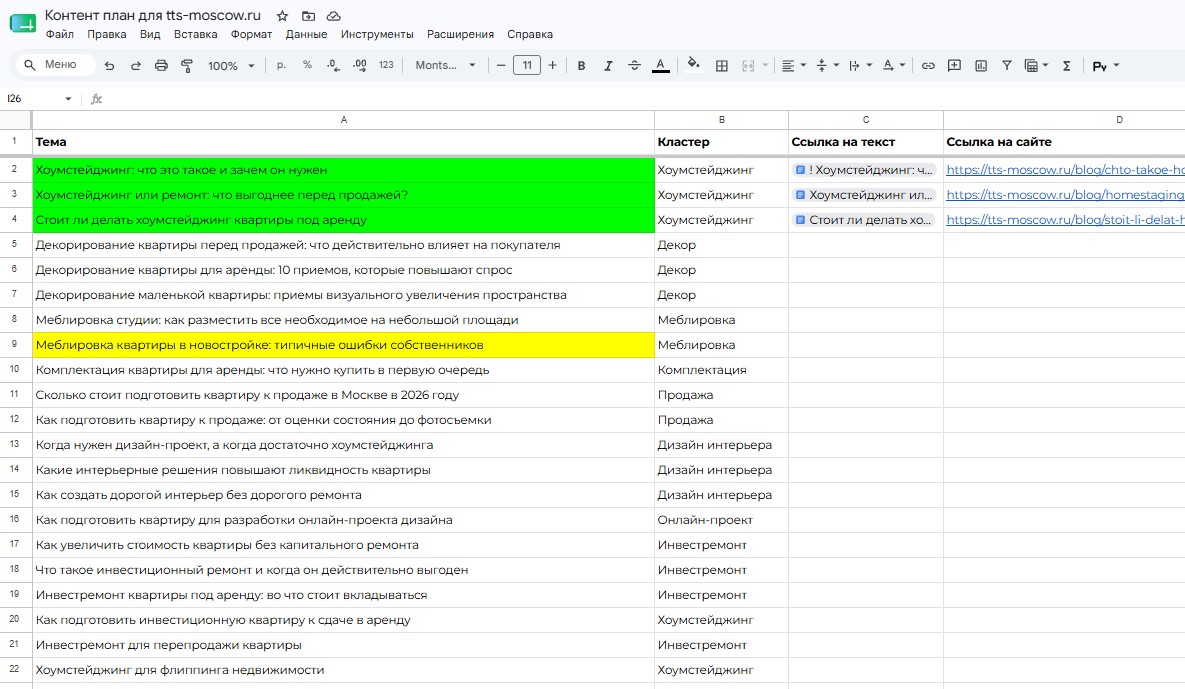Open the 100% zoom dropdown

click(x=231, y=66)
